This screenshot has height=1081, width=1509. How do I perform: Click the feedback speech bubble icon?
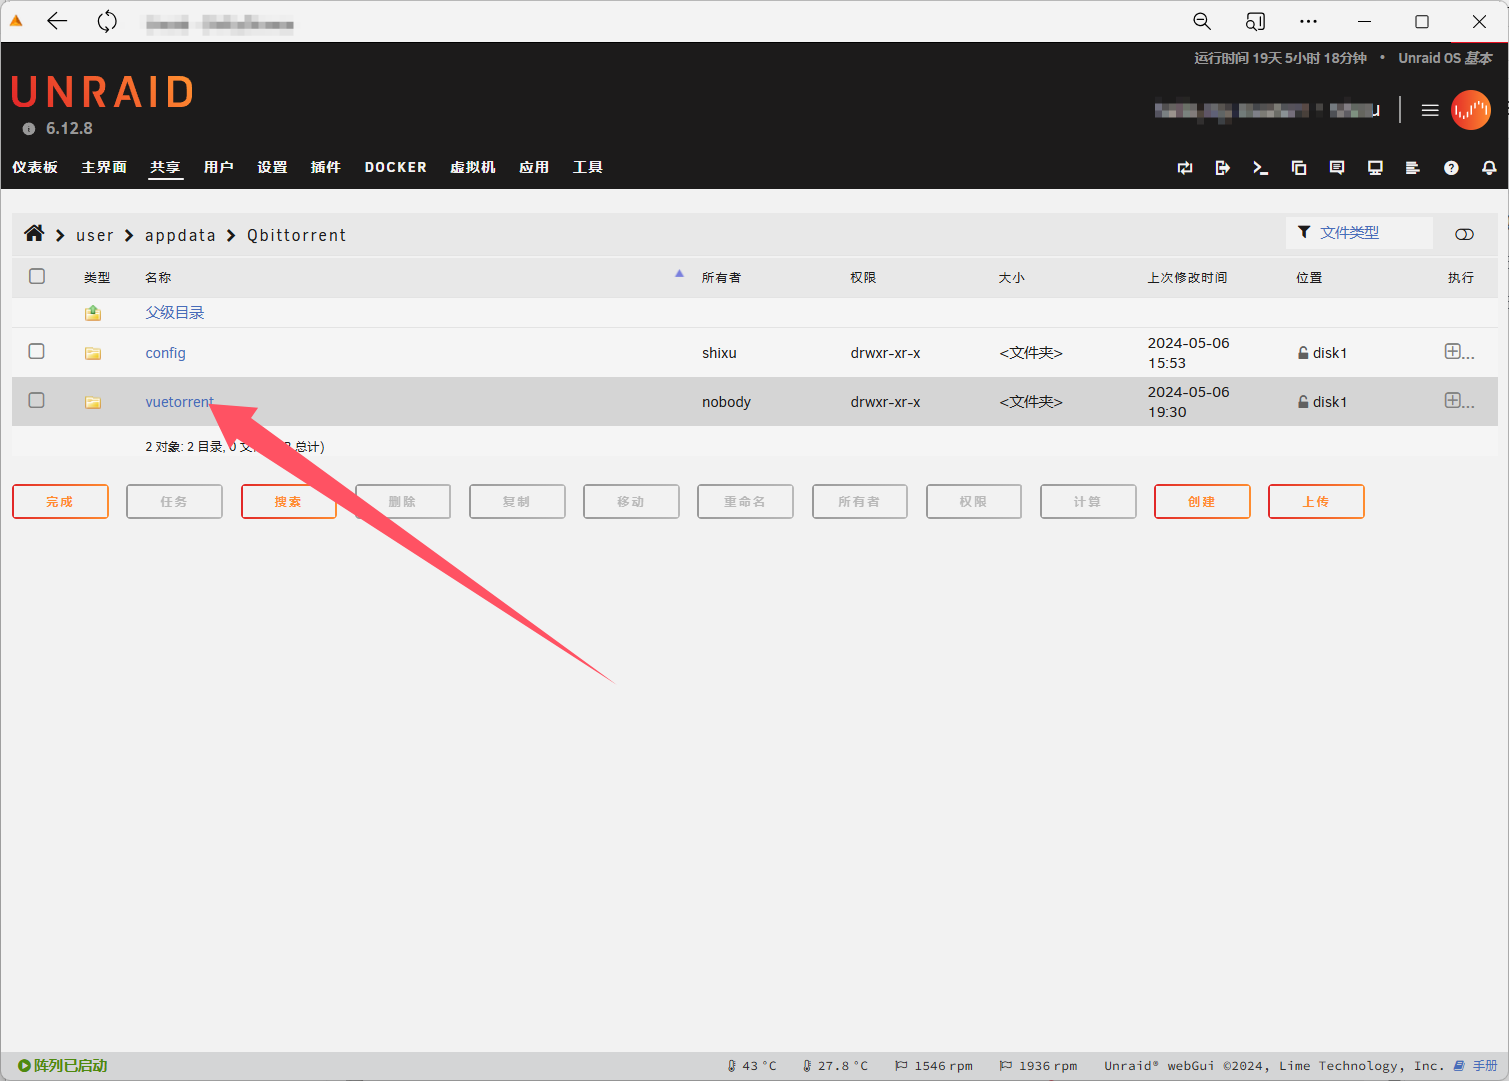tap(1336, 168)
